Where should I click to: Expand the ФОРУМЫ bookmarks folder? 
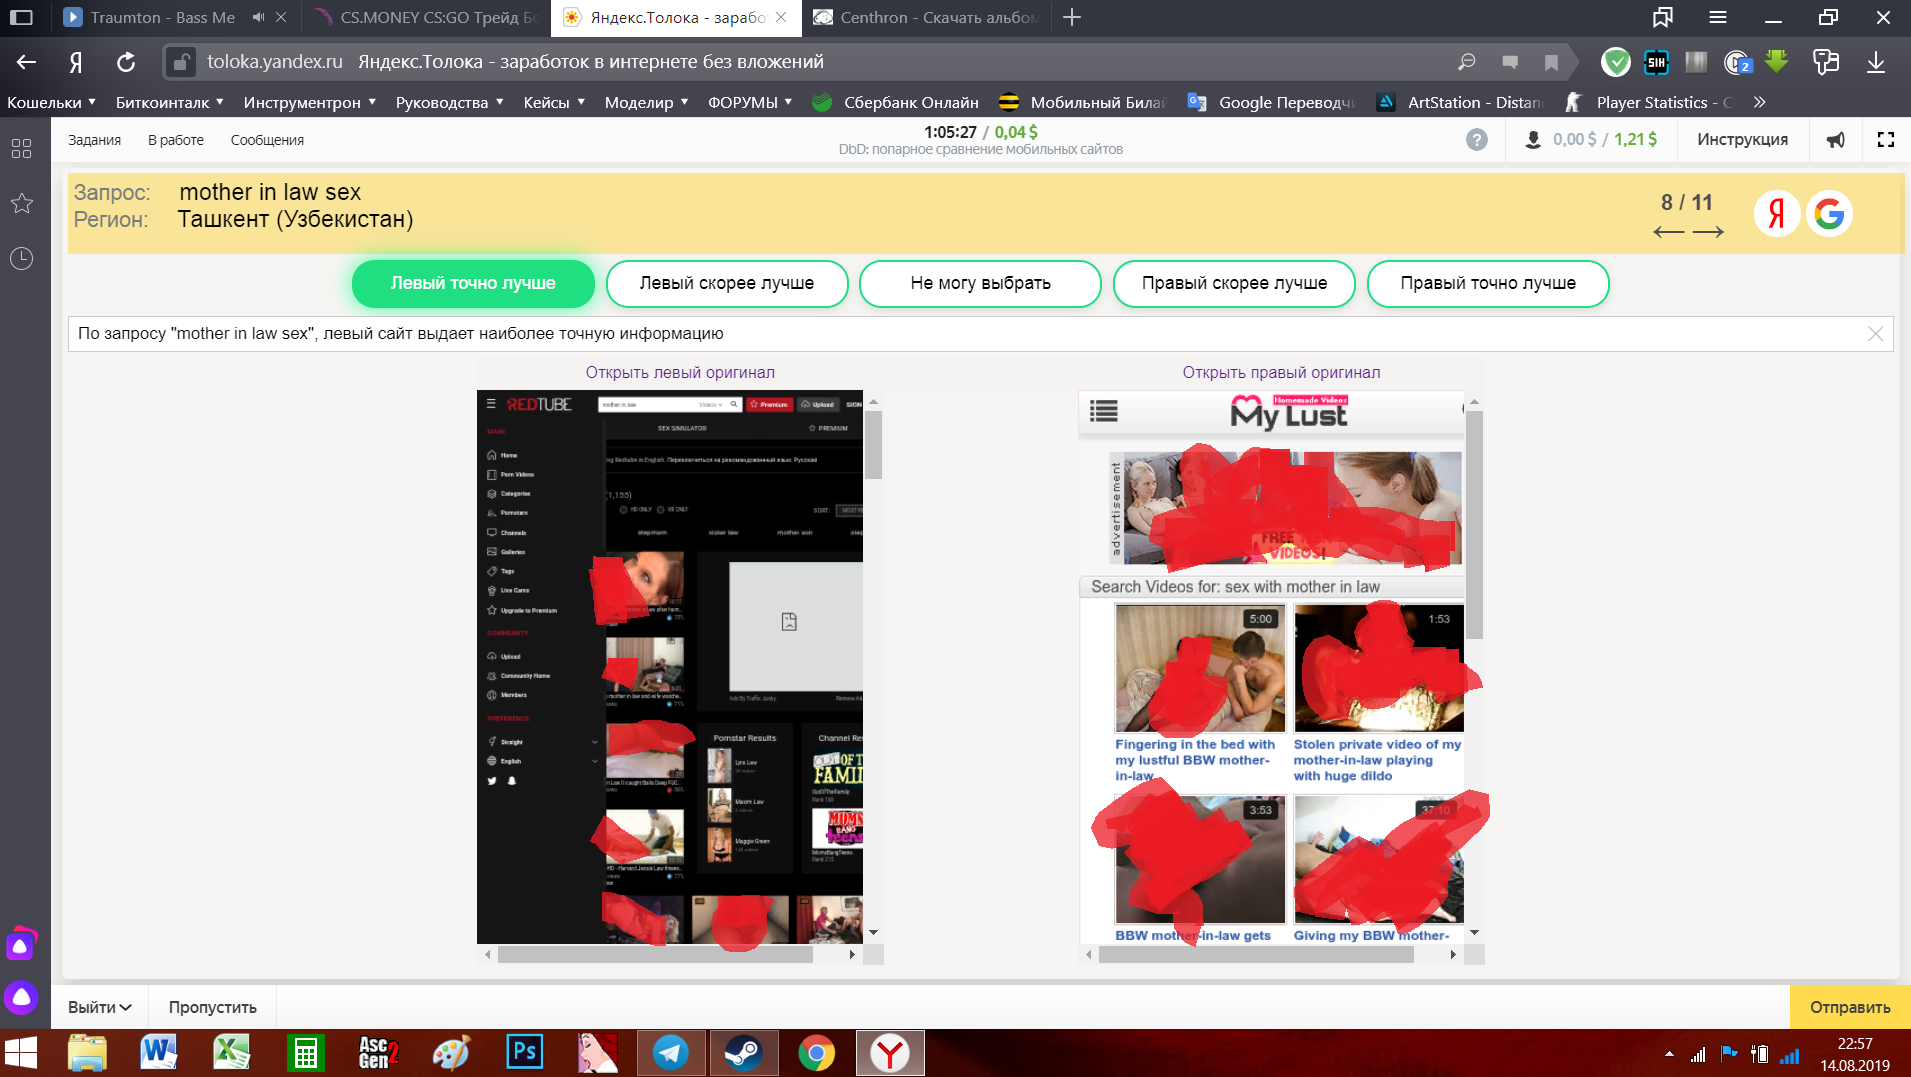click(750, 102)
